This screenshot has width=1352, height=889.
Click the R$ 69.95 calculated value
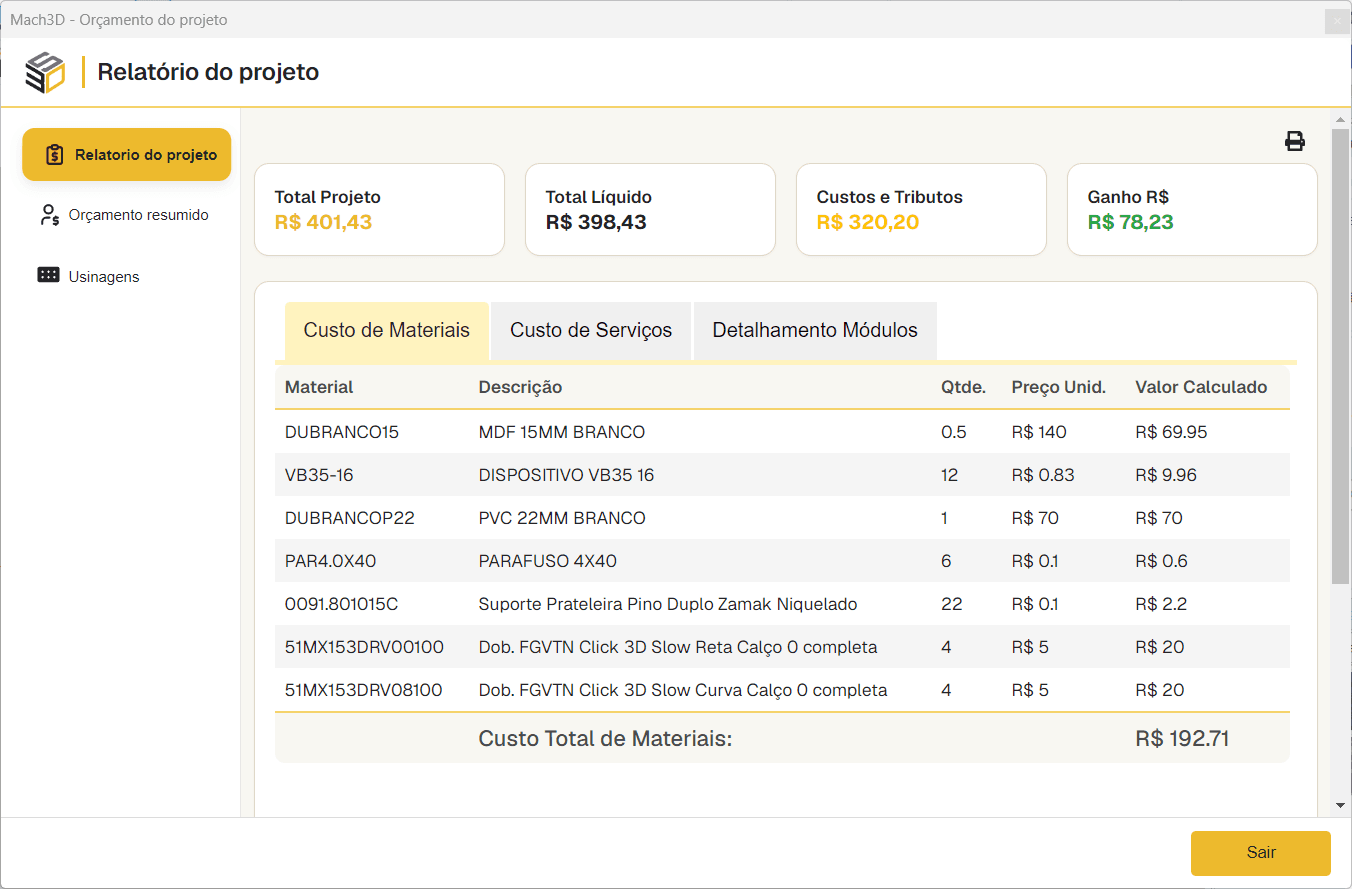[x=1170, y=432]
